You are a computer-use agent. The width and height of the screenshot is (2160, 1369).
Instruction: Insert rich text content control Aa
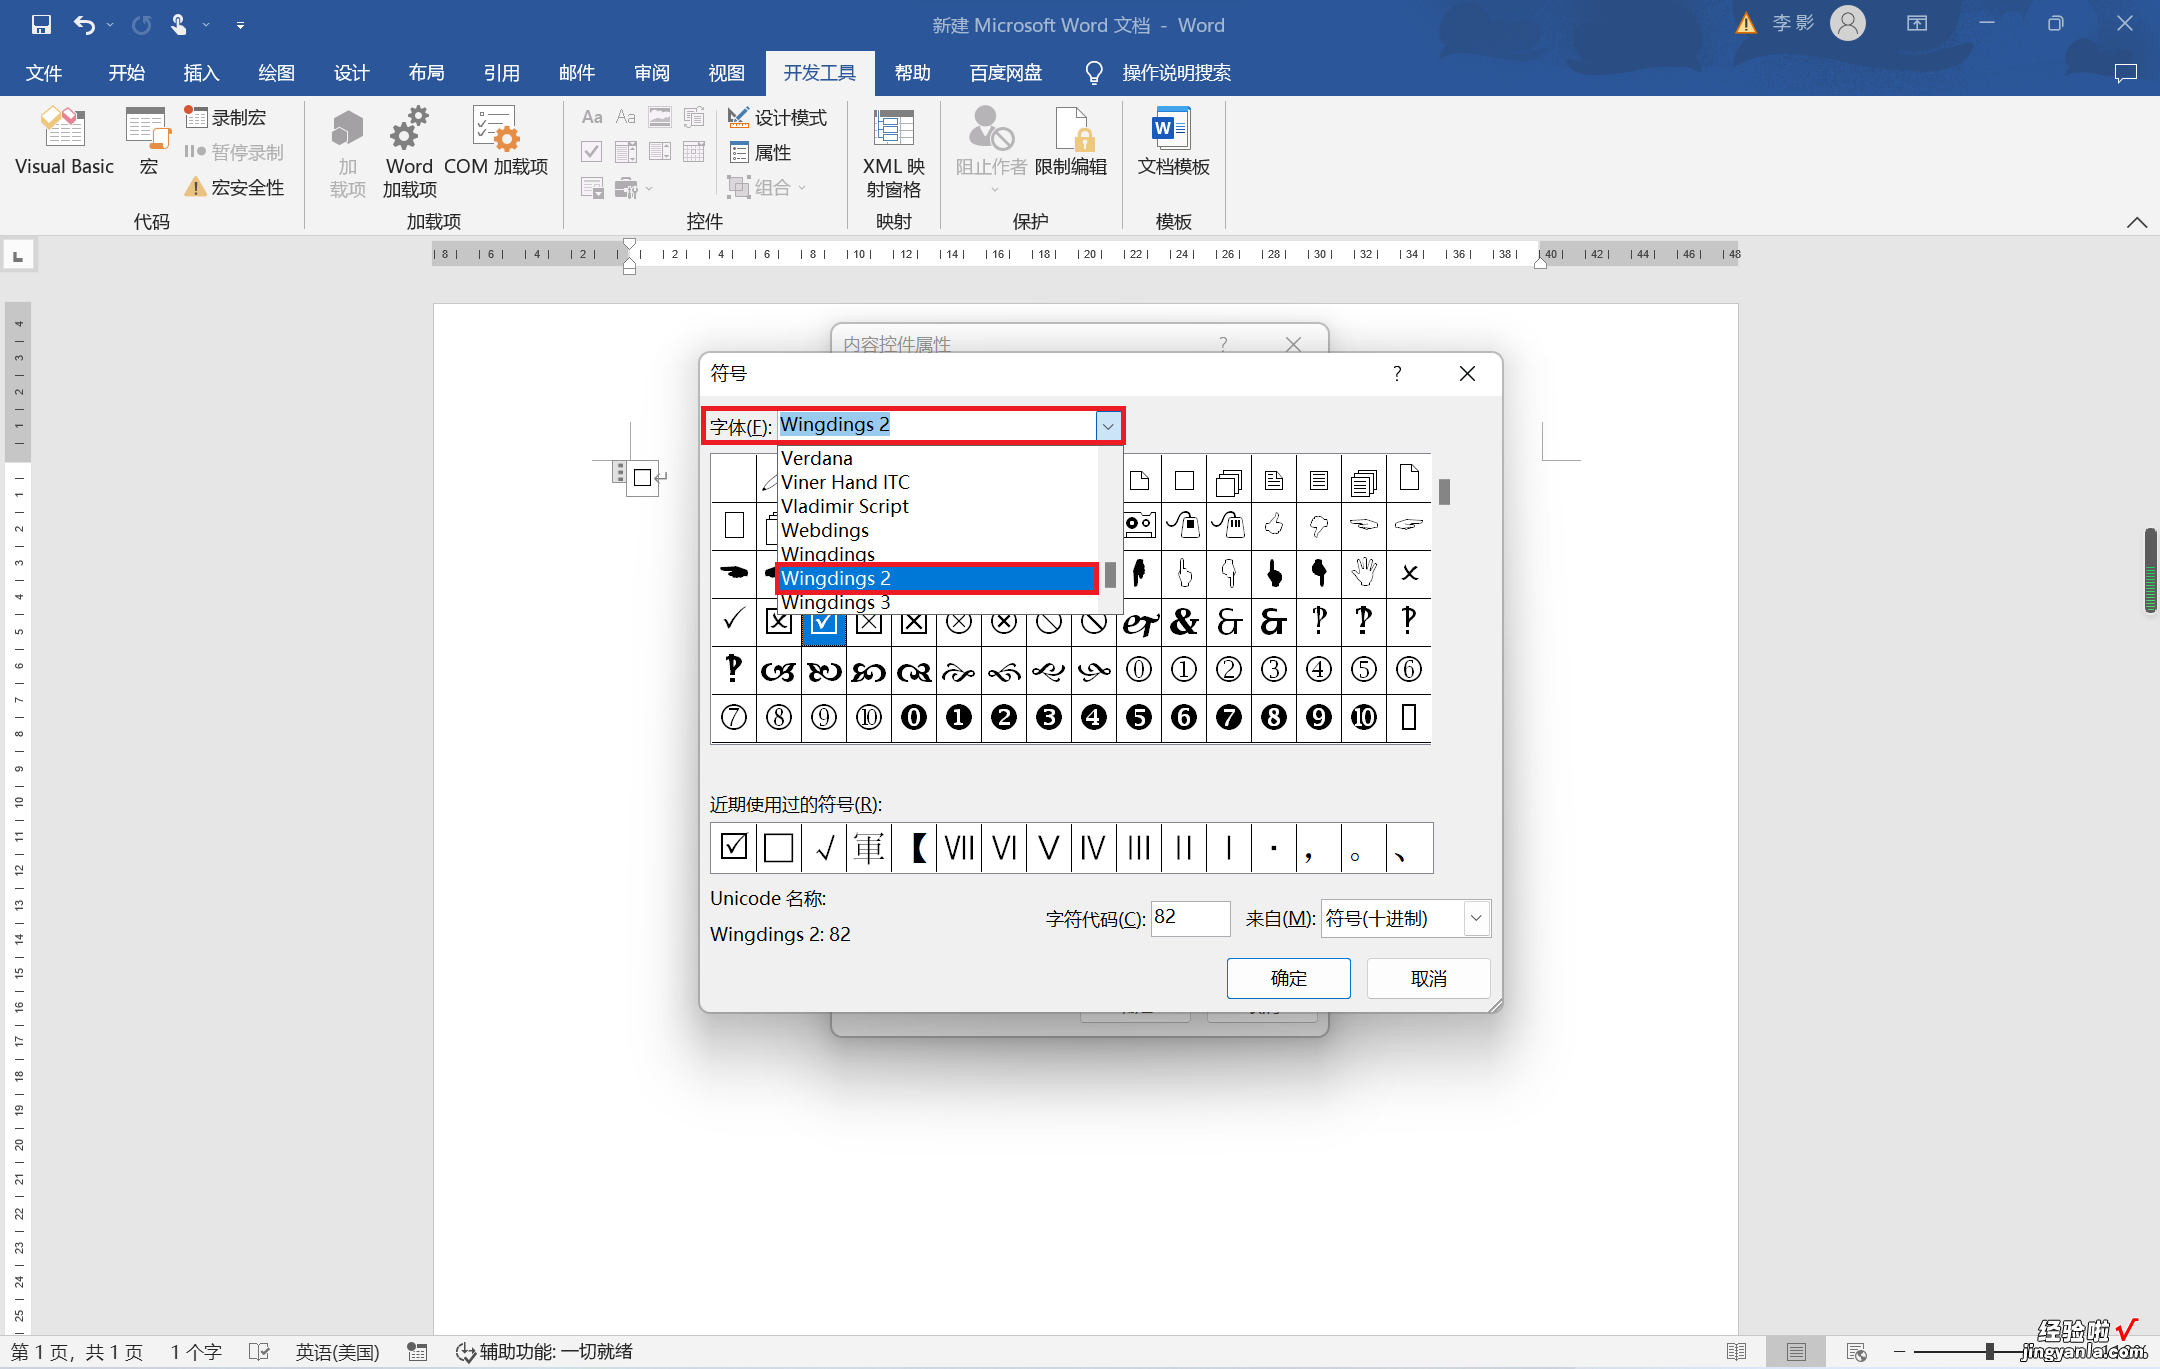pyautogui.click(x=592, y=118)
